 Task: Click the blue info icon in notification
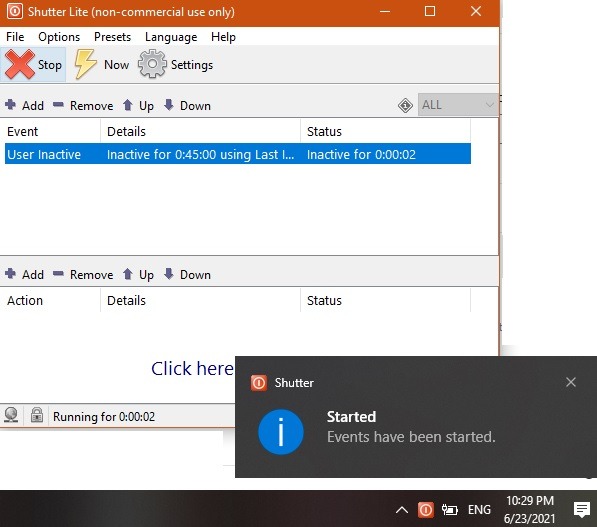[x=281, y=432]
